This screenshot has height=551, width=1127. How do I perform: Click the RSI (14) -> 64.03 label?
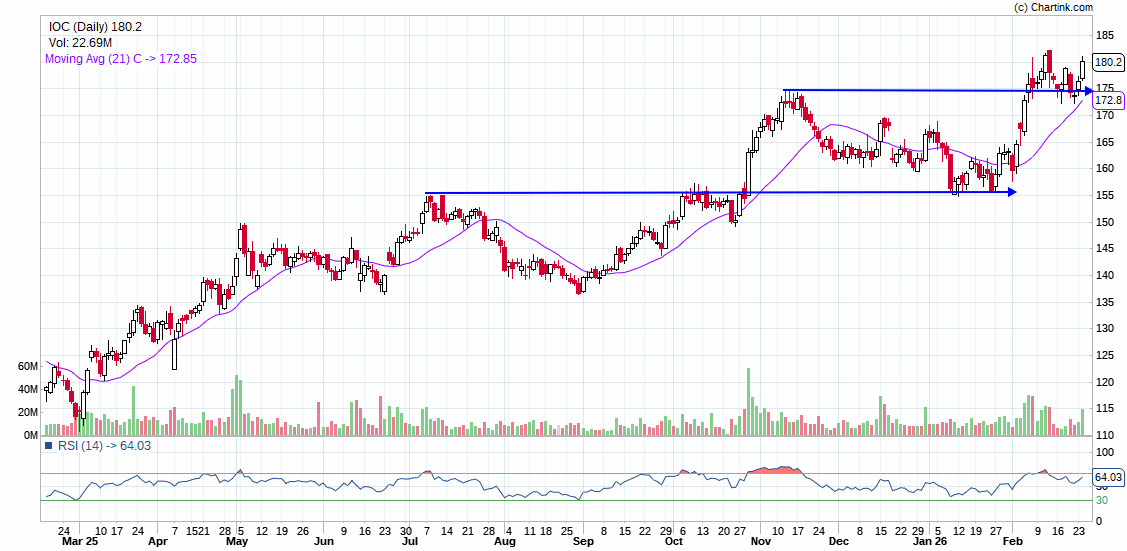click(106, 445)
